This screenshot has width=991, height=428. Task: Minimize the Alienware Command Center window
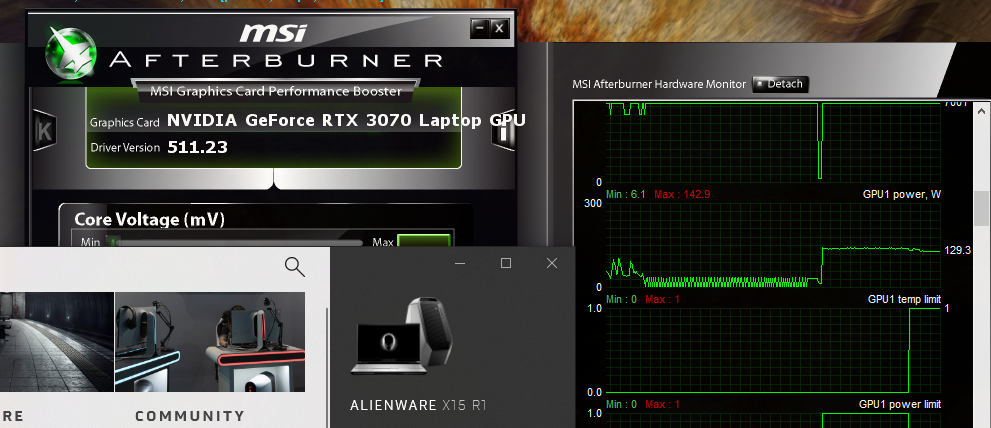pyautogui.click(x=460, y=263)
